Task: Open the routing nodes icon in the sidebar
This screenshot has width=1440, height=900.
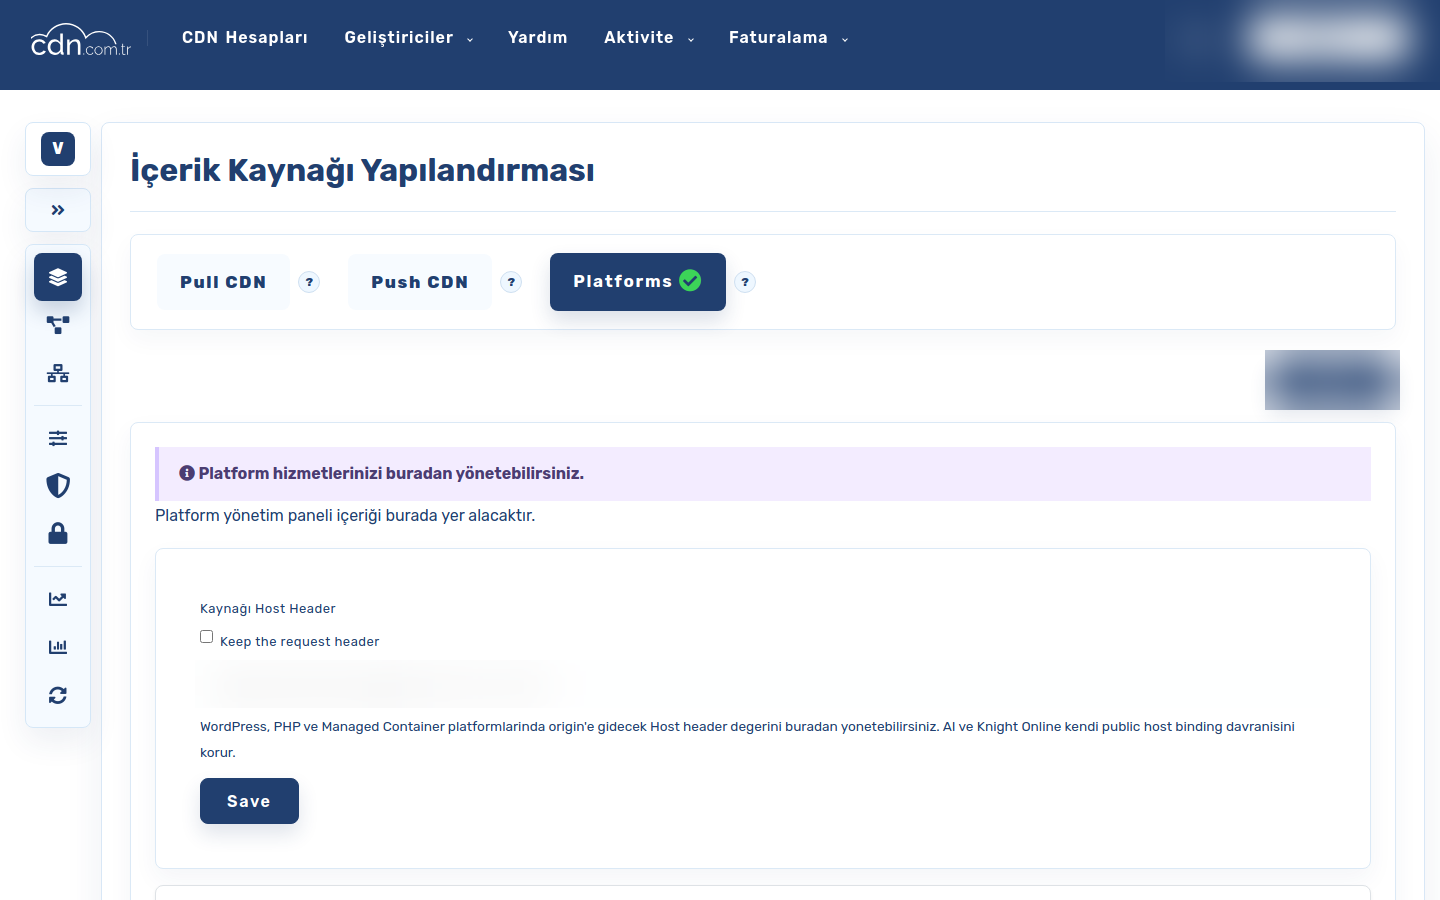Action: tap(58, 325)
